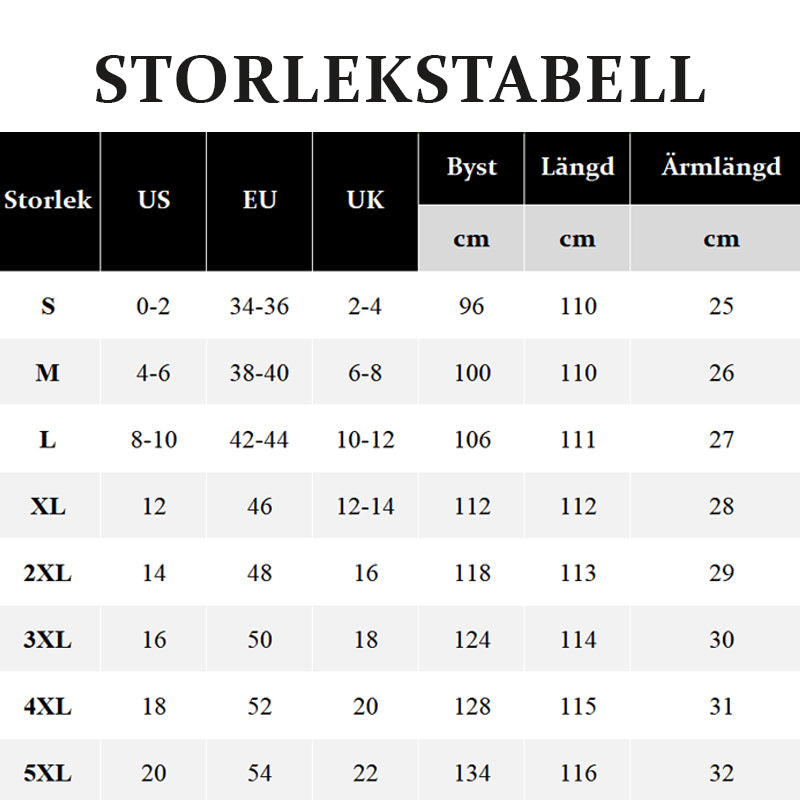Select the Storlek column header
The height and width of the screenshot is (800, 800).
coord(48,199)
